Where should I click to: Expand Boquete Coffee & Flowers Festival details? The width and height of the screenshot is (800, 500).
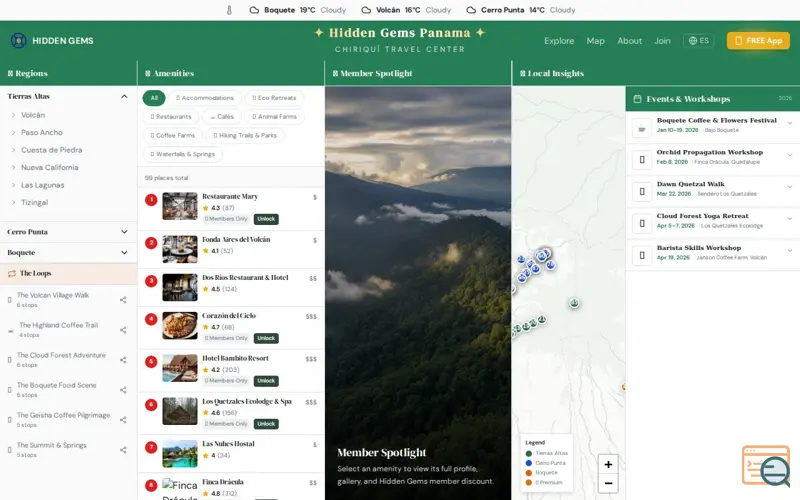tap(789, 123)
